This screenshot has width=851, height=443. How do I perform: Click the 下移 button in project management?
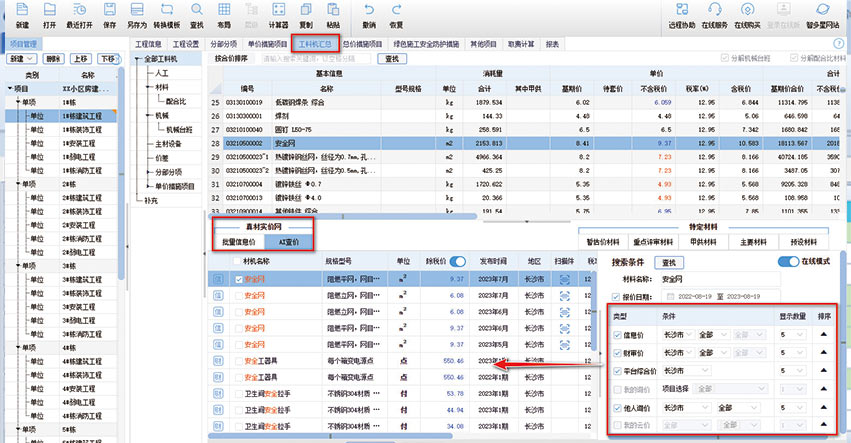(107, 59)
